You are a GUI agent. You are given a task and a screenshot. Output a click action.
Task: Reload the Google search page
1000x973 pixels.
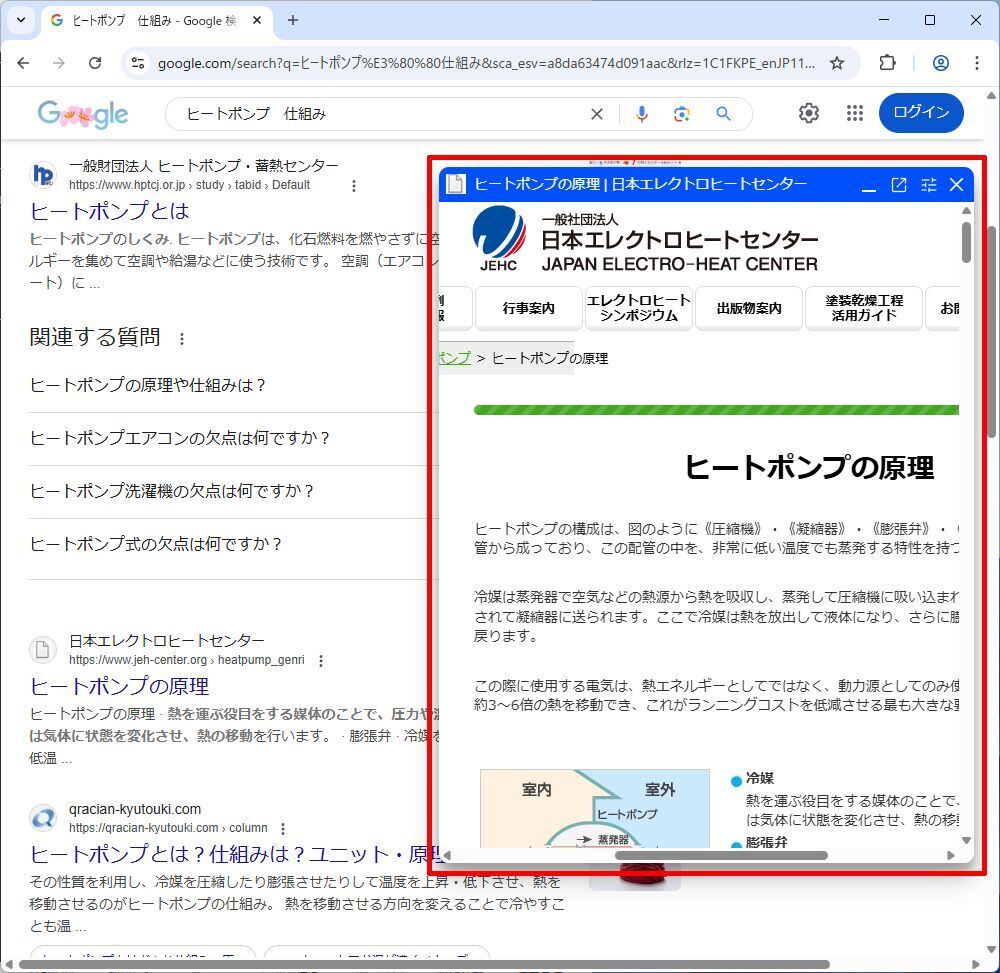point(95,63)
